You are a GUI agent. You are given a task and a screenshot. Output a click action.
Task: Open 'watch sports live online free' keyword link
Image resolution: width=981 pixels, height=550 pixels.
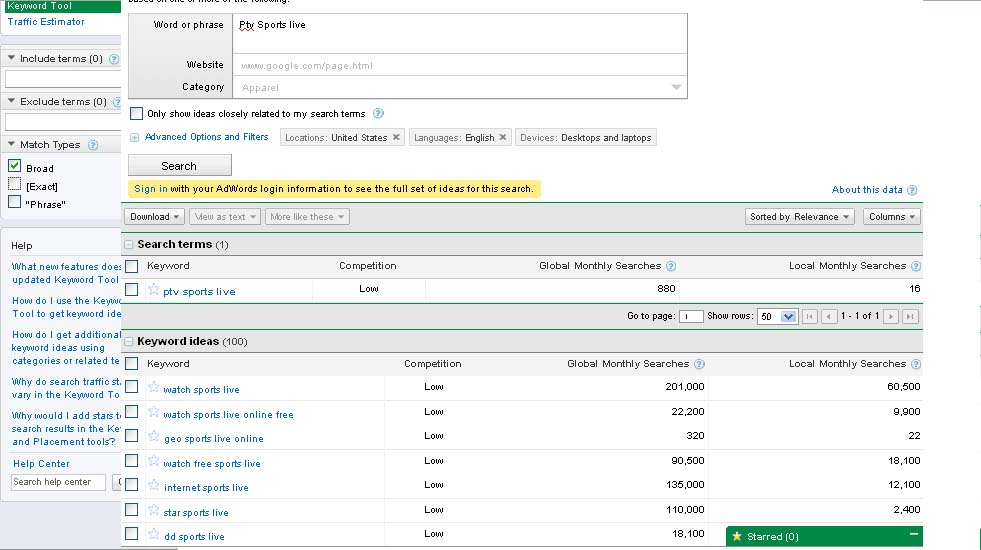[228, 415]
